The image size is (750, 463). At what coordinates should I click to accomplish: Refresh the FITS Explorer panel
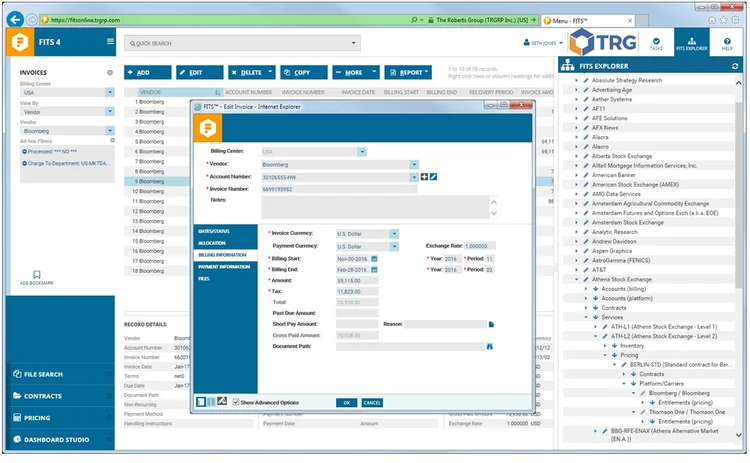click(x=735, y=66)
